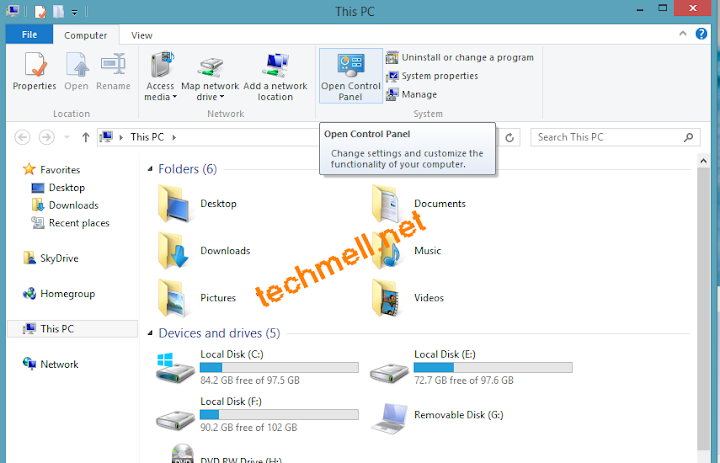Select Local Disk (F:) drive icon

pyautogui.click(x=175, y=419)
